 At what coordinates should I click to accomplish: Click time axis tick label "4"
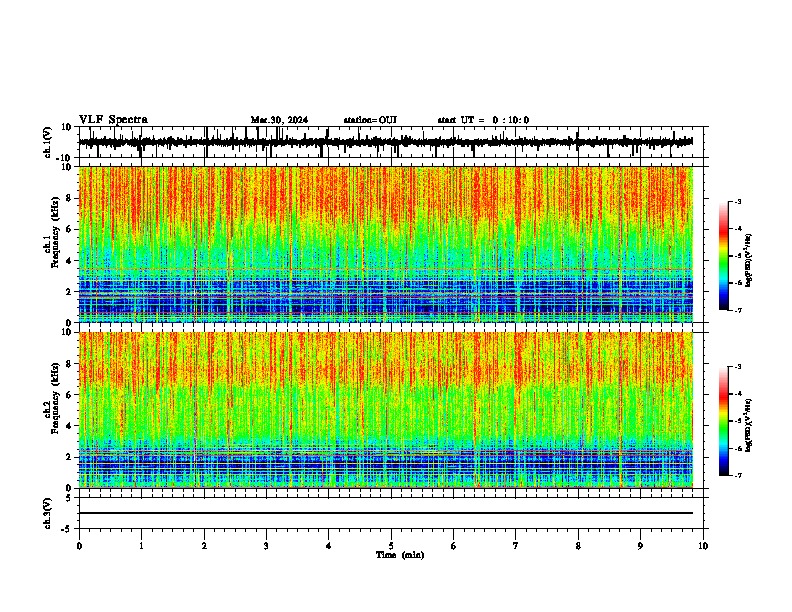click(329, 546)
